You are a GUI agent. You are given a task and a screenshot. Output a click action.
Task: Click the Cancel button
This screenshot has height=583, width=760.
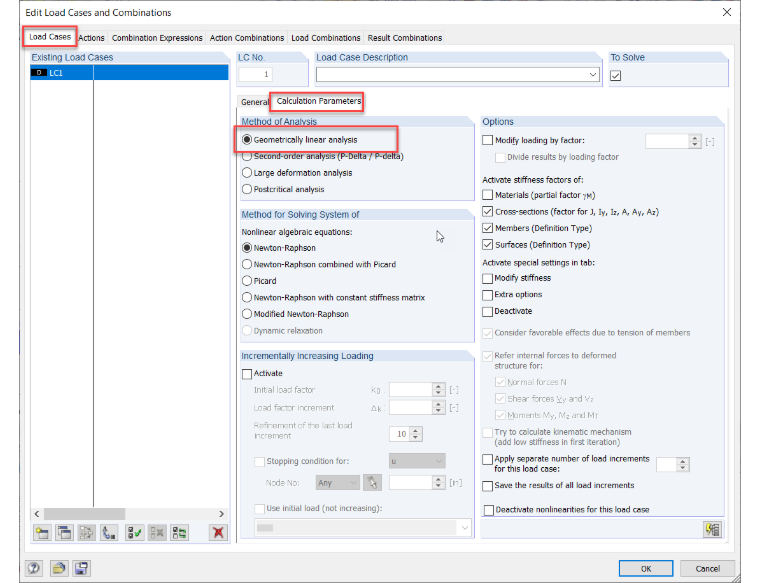pos(707,568)
